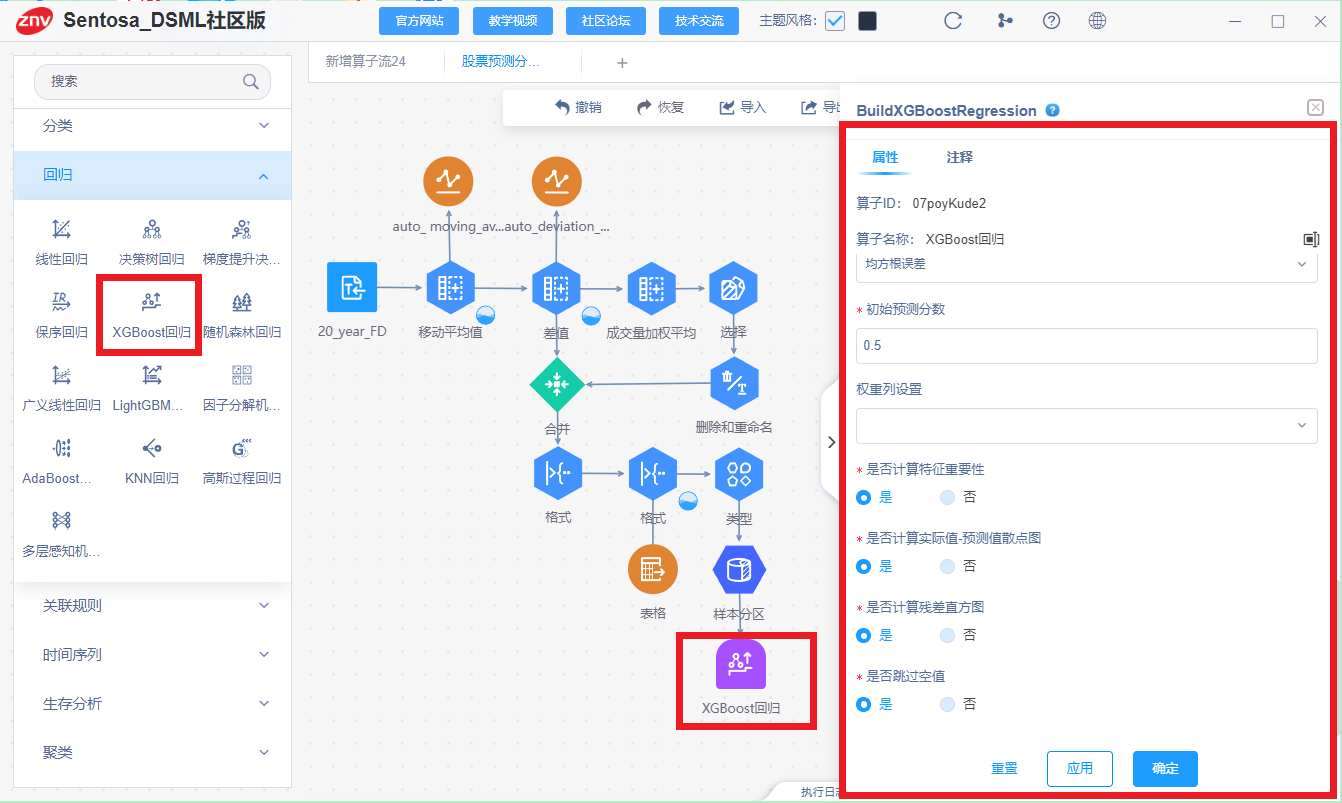Select the 广义线性回归 operator icon
This screenshot has height=803, width=1342.
pos(61,375)
